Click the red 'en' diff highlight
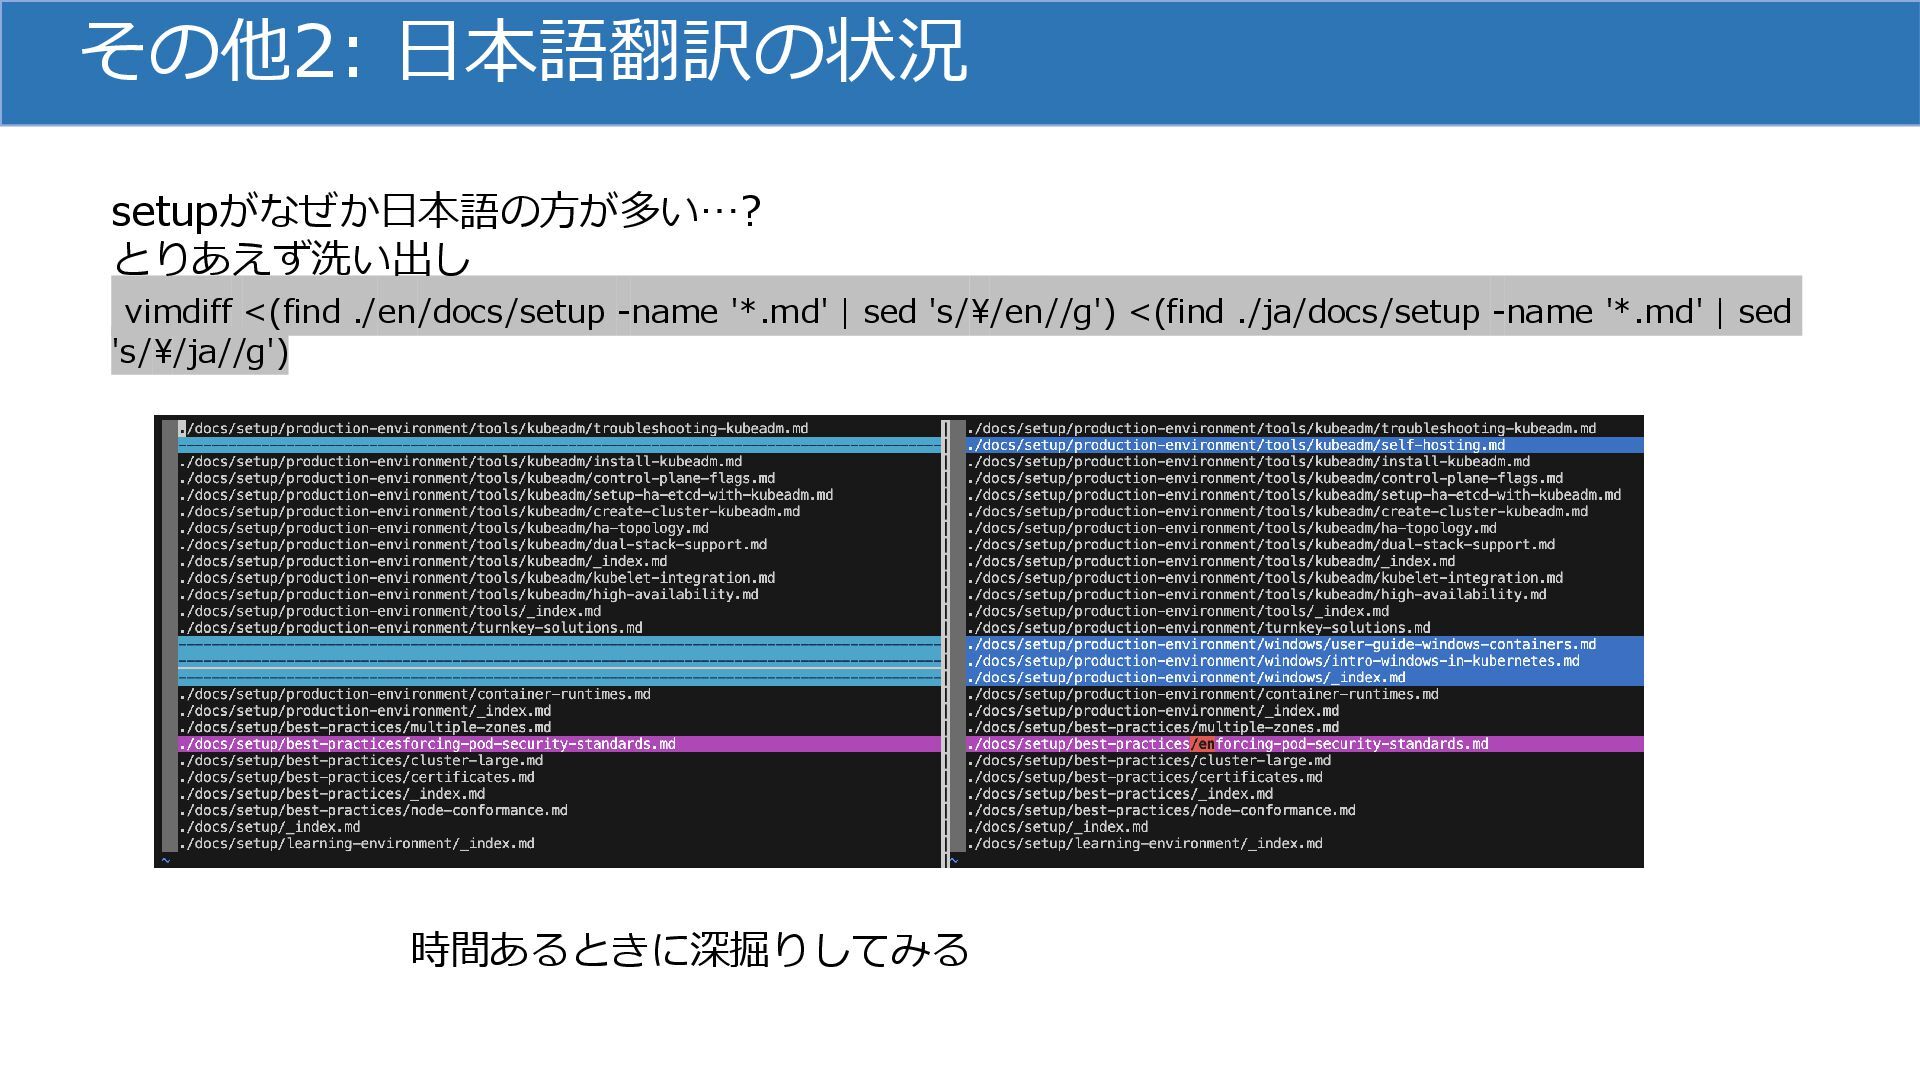 (x=1204, y=744)
